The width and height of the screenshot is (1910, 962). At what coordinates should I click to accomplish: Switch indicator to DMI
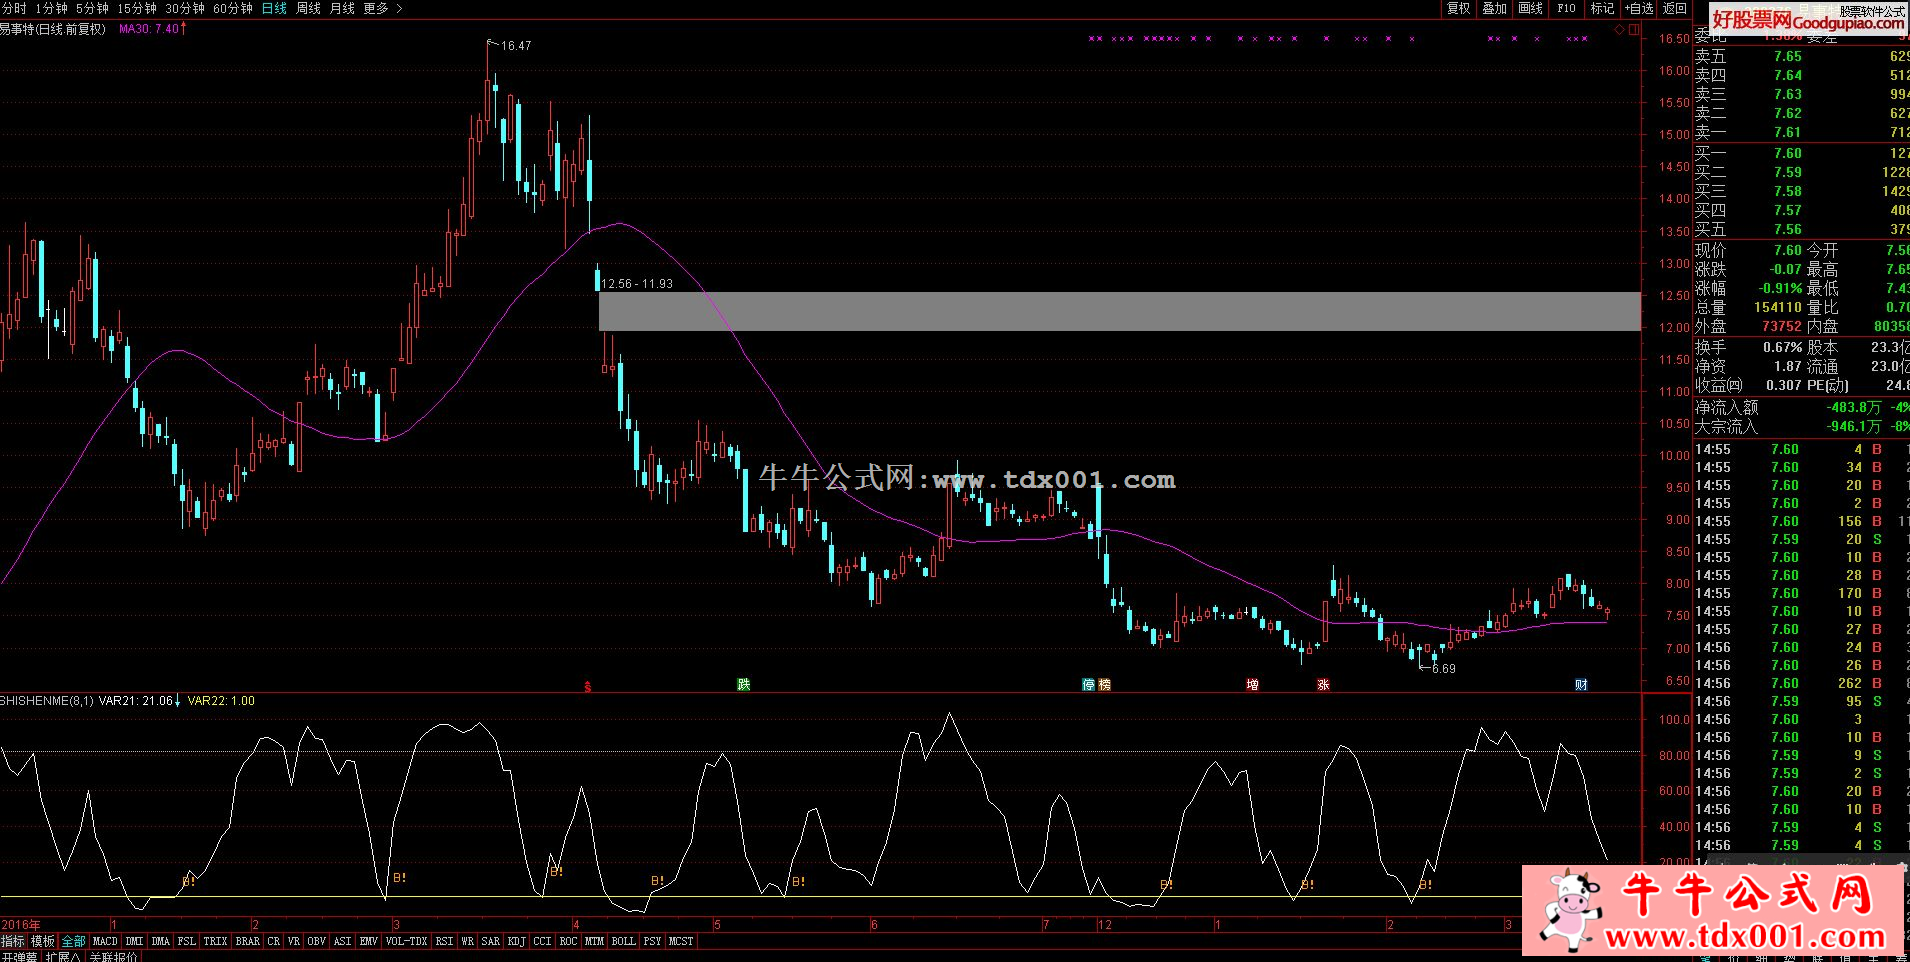tap(135, 941)
